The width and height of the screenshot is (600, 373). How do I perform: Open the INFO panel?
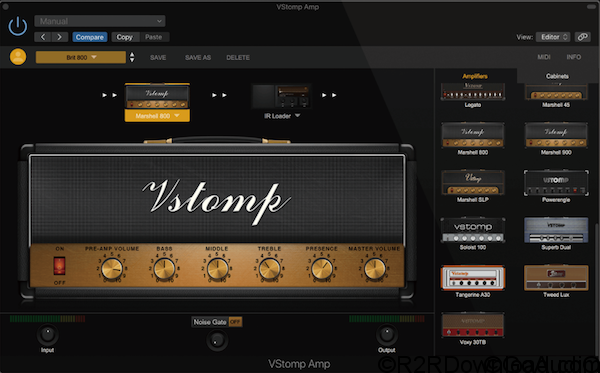coord(574,57)
